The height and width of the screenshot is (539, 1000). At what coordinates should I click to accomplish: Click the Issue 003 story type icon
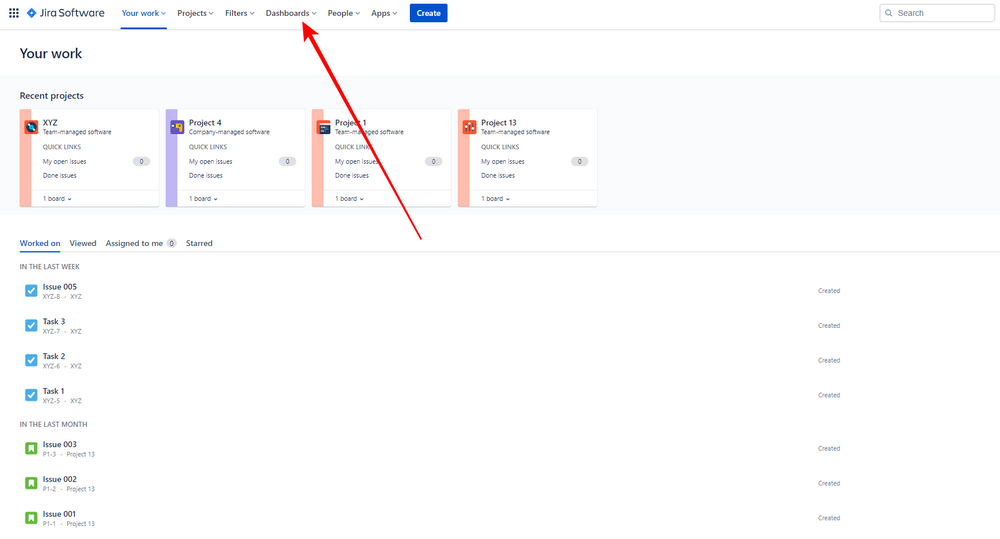tap(31, 448)
